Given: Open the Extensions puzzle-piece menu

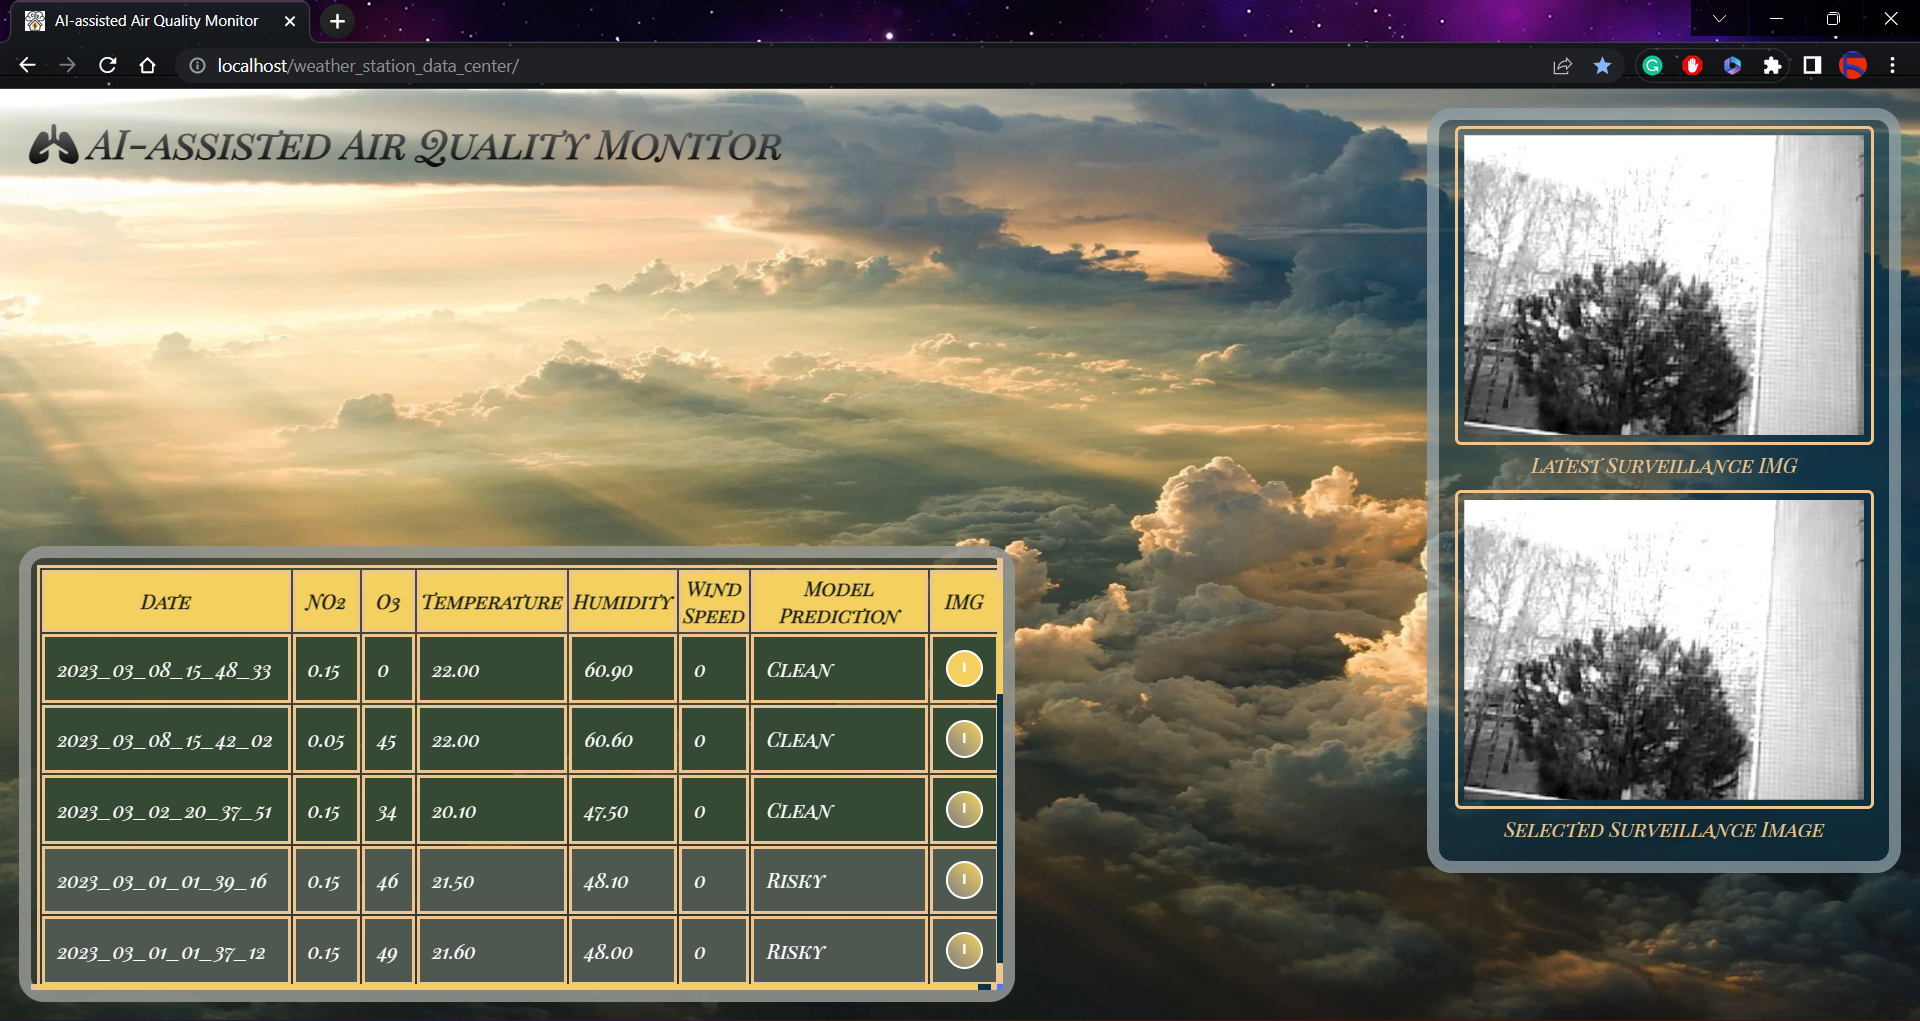Looking at the screenshot, I should point(1773,65).
